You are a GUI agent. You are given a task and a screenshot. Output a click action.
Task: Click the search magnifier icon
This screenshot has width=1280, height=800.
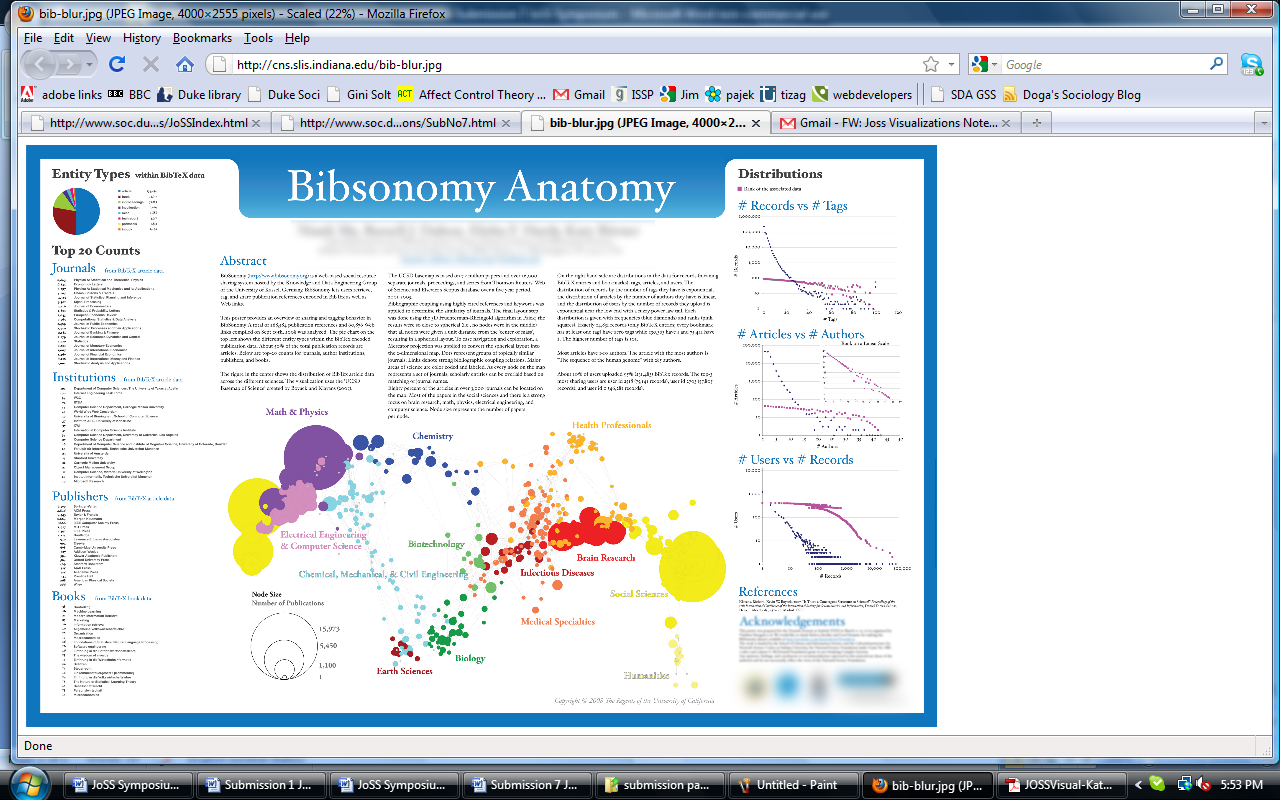[1217, 64]
